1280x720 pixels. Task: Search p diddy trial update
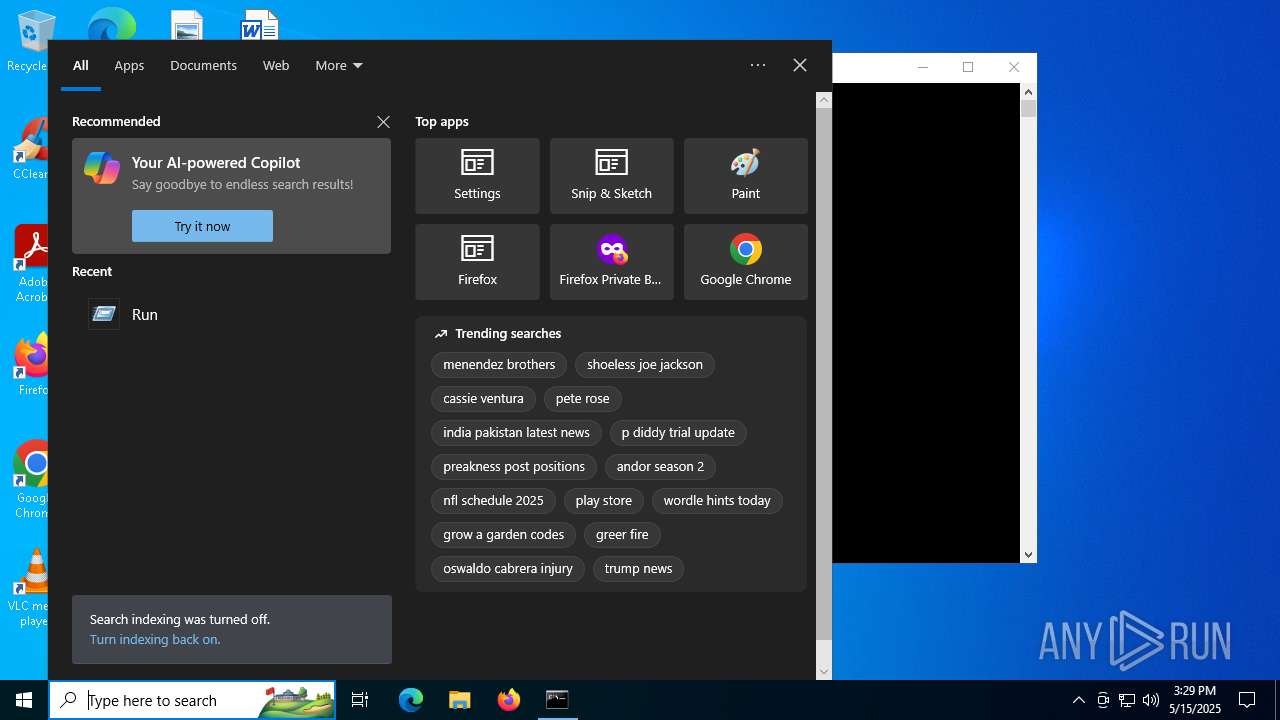(x=678, y=432)
